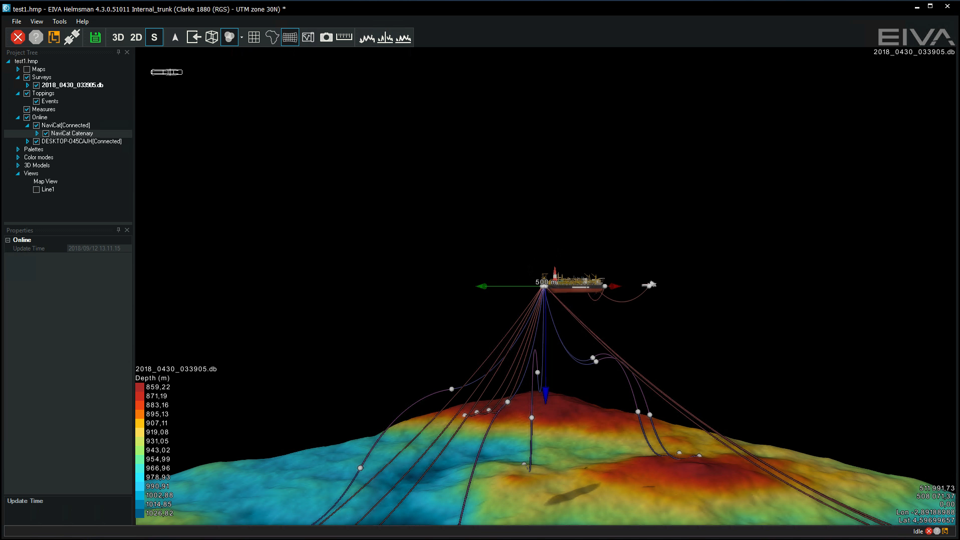Click the camera snapshot icon

[x=326, y=37]
